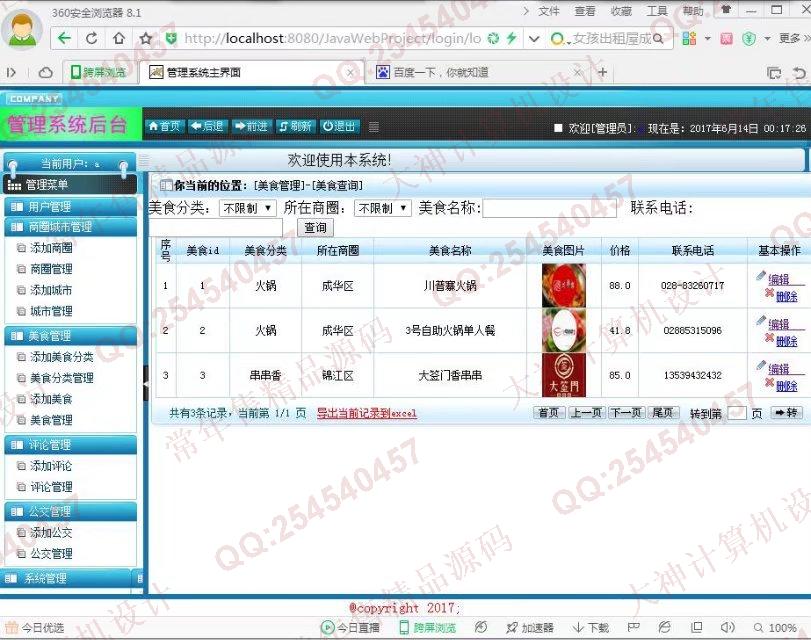Collapse 评论管理 sidebar section

click(70, 445)
